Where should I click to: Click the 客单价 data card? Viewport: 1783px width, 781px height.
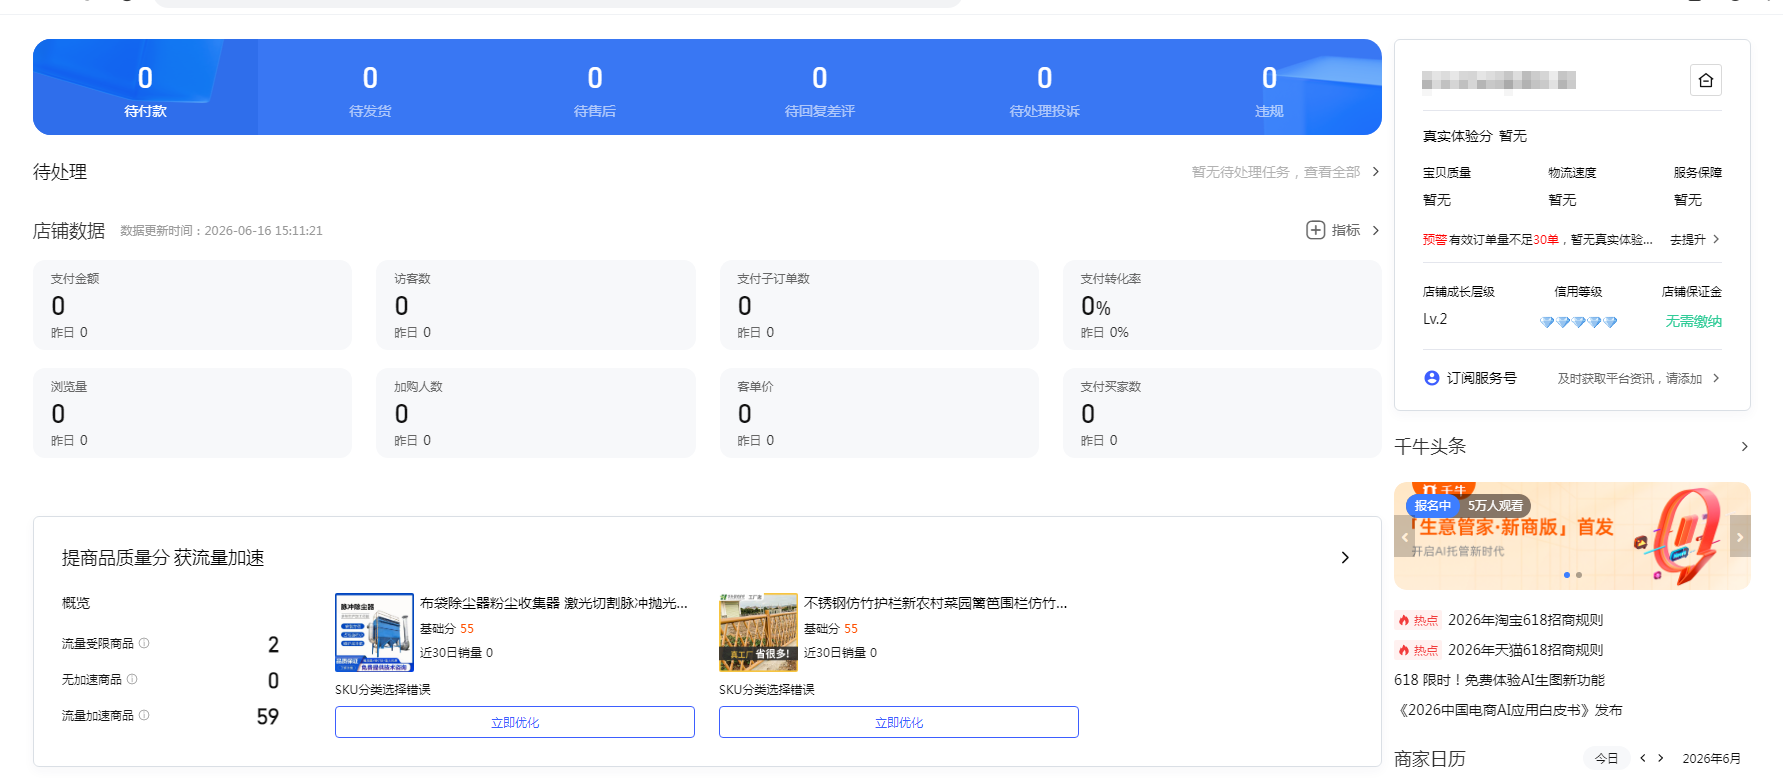pyautogui.click(x=879, y=413)
